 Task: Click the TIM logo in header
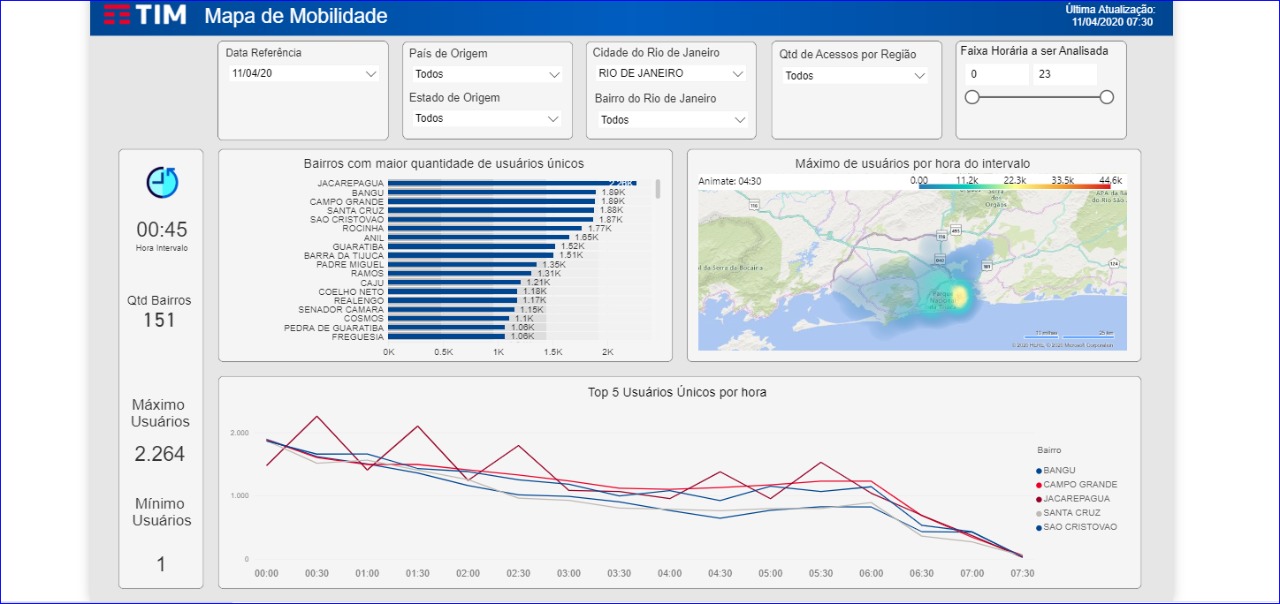click(145, 15)
